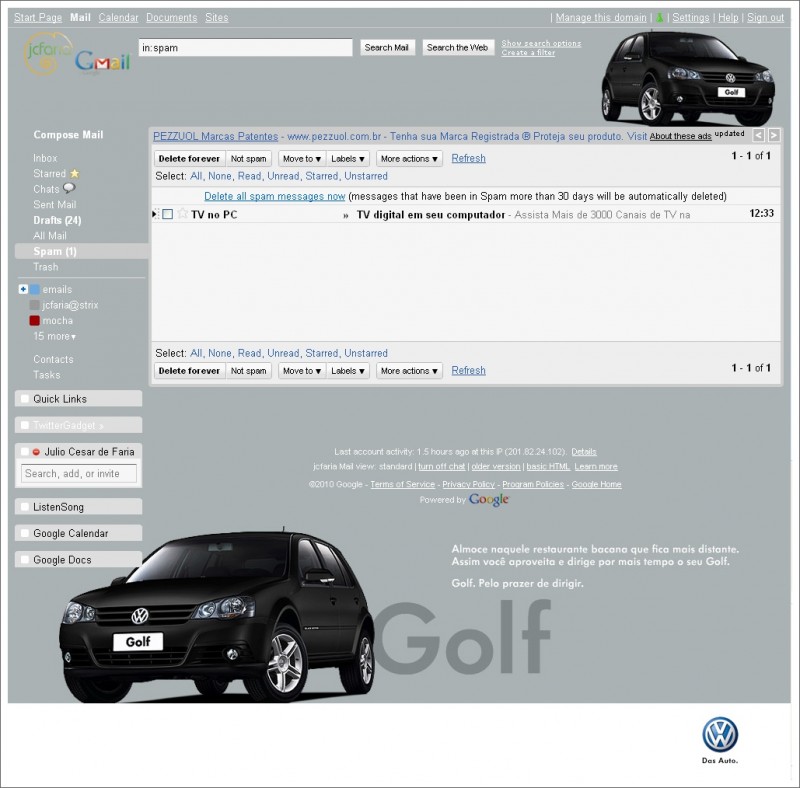This screenshot has width=800, height=788.
Task: Open the top More actions dropdown
Action: (x=409, y=159)
